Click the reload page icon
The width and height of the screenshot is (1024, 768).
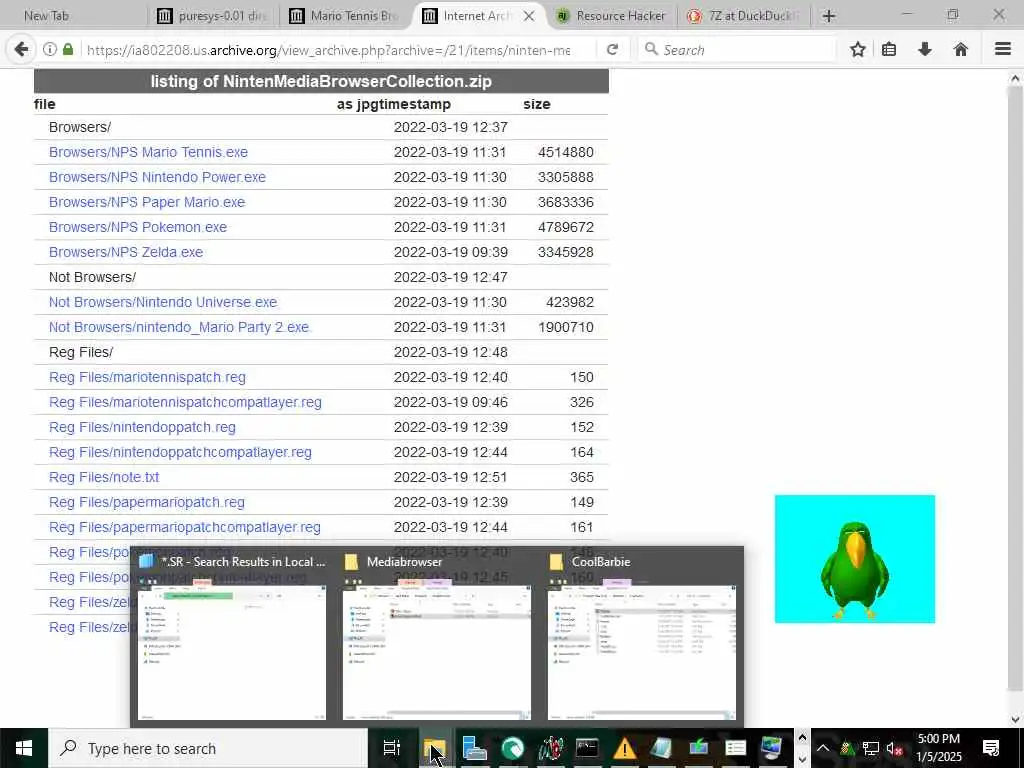pyautogui.click(x=612, y=50)
